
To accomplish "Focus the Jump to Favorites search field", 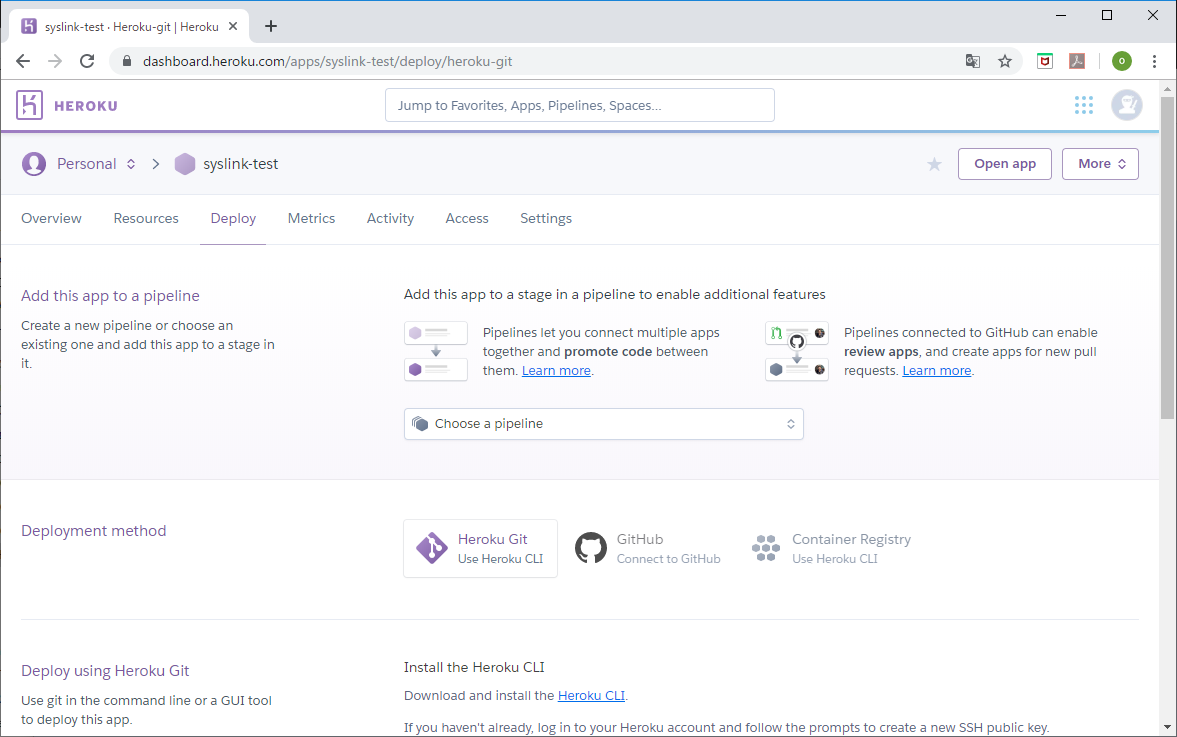I will coord(579,105).
